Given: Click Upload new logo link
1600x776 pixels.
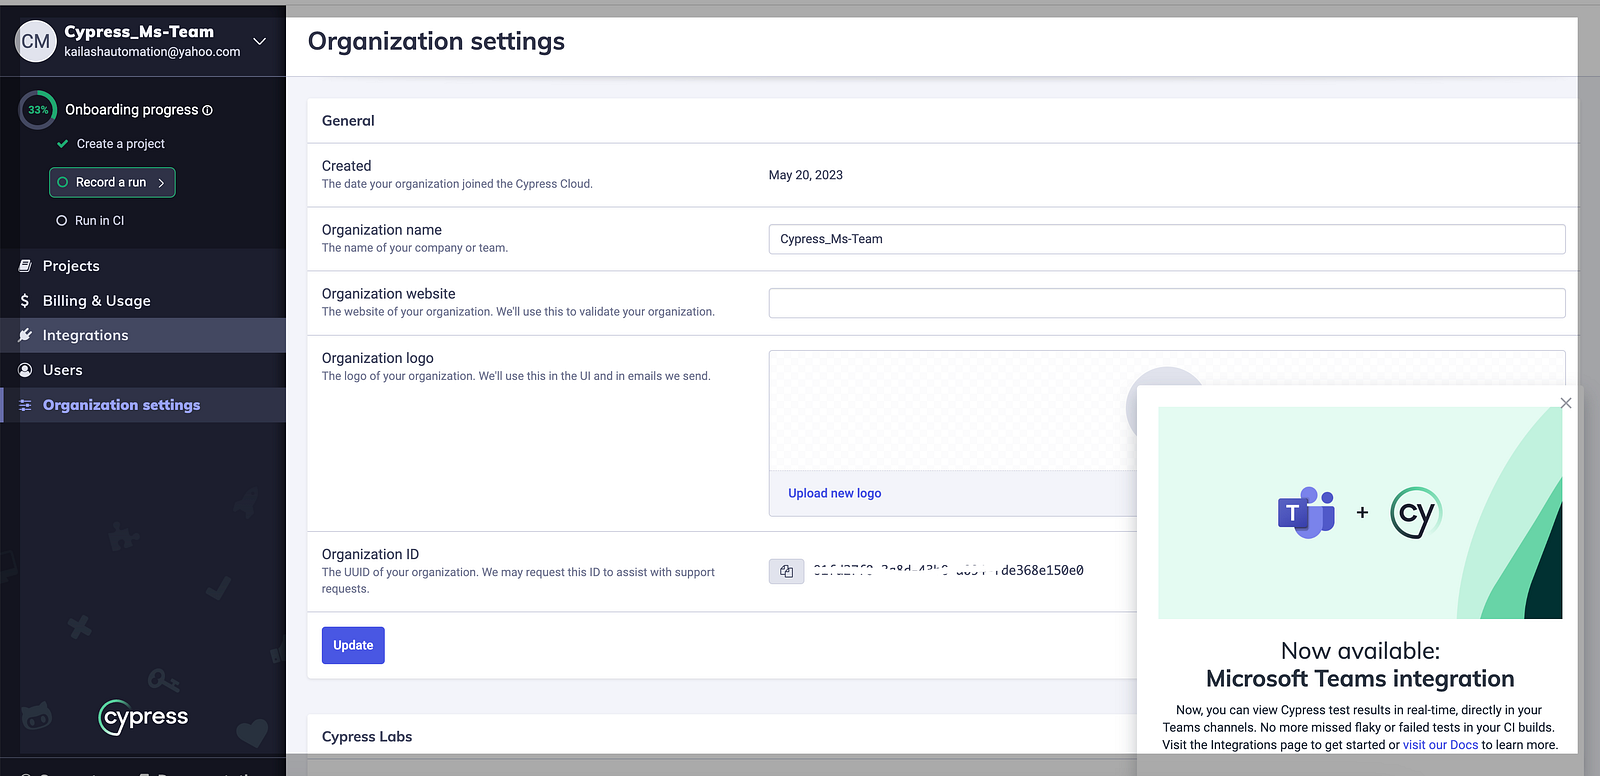Looking at the screenshot, I should (834, 493).
